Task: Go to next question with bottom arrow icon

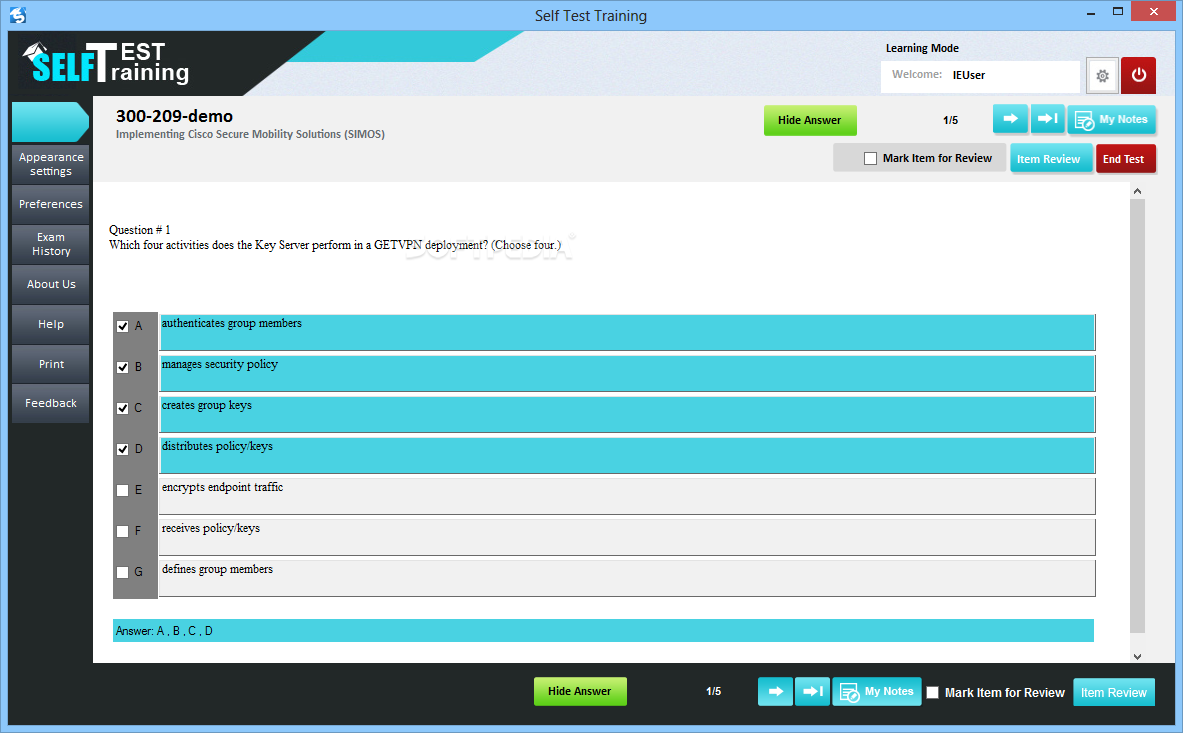Action: click(x=776, y=691)
